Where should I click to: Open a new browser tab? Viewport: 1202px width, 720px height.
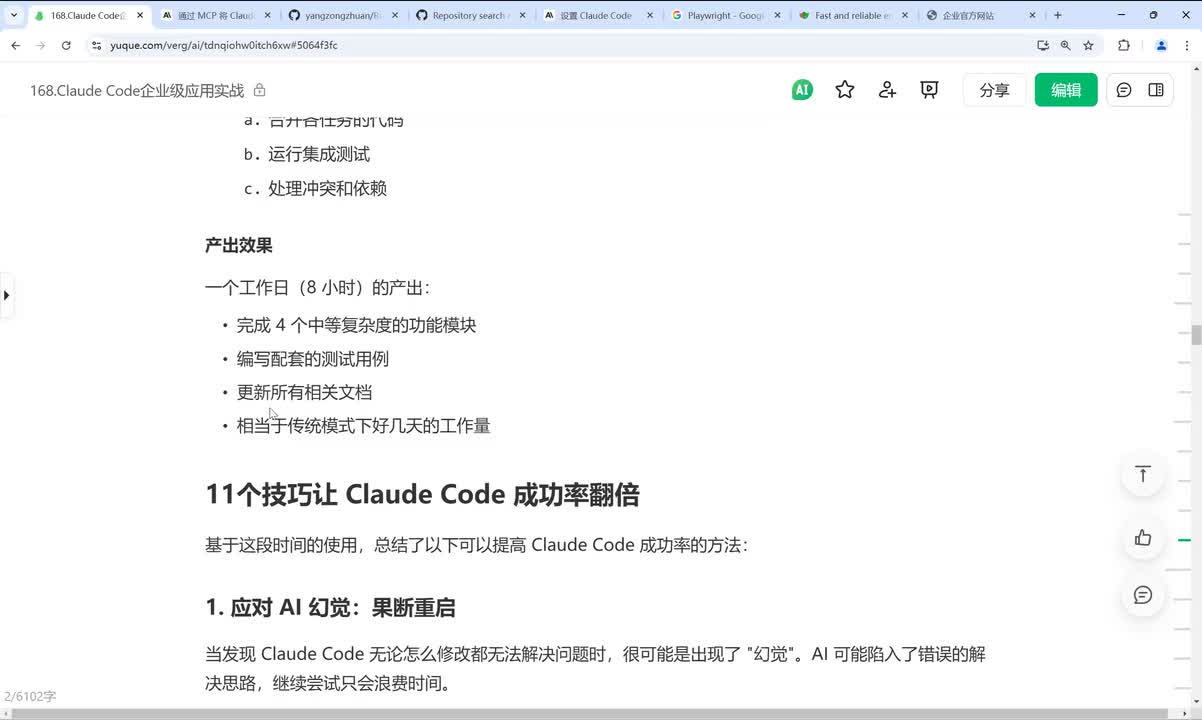[1058, 15]
